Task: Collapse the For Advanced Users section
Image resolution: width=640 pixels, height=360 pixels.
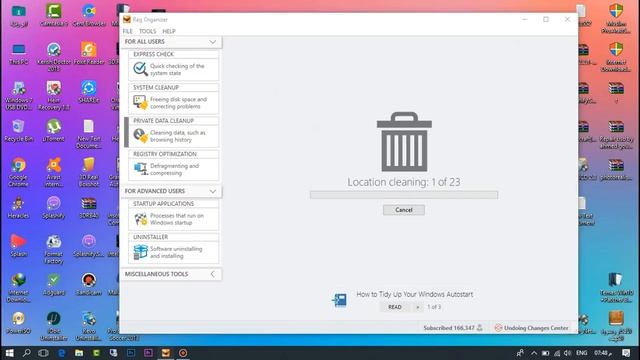Action: coord(213,191)
